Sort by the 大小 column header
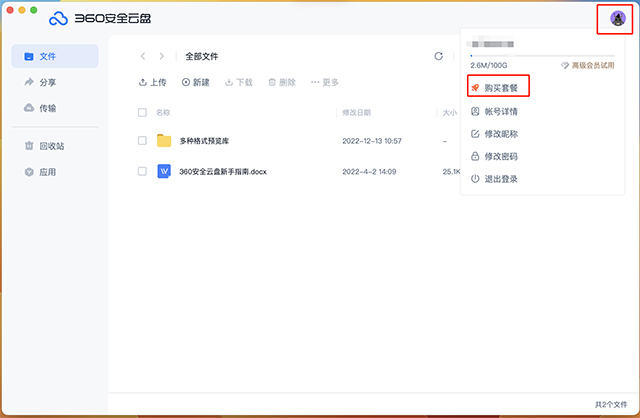This screenshot has width=640, height=418. coord(450,112)
